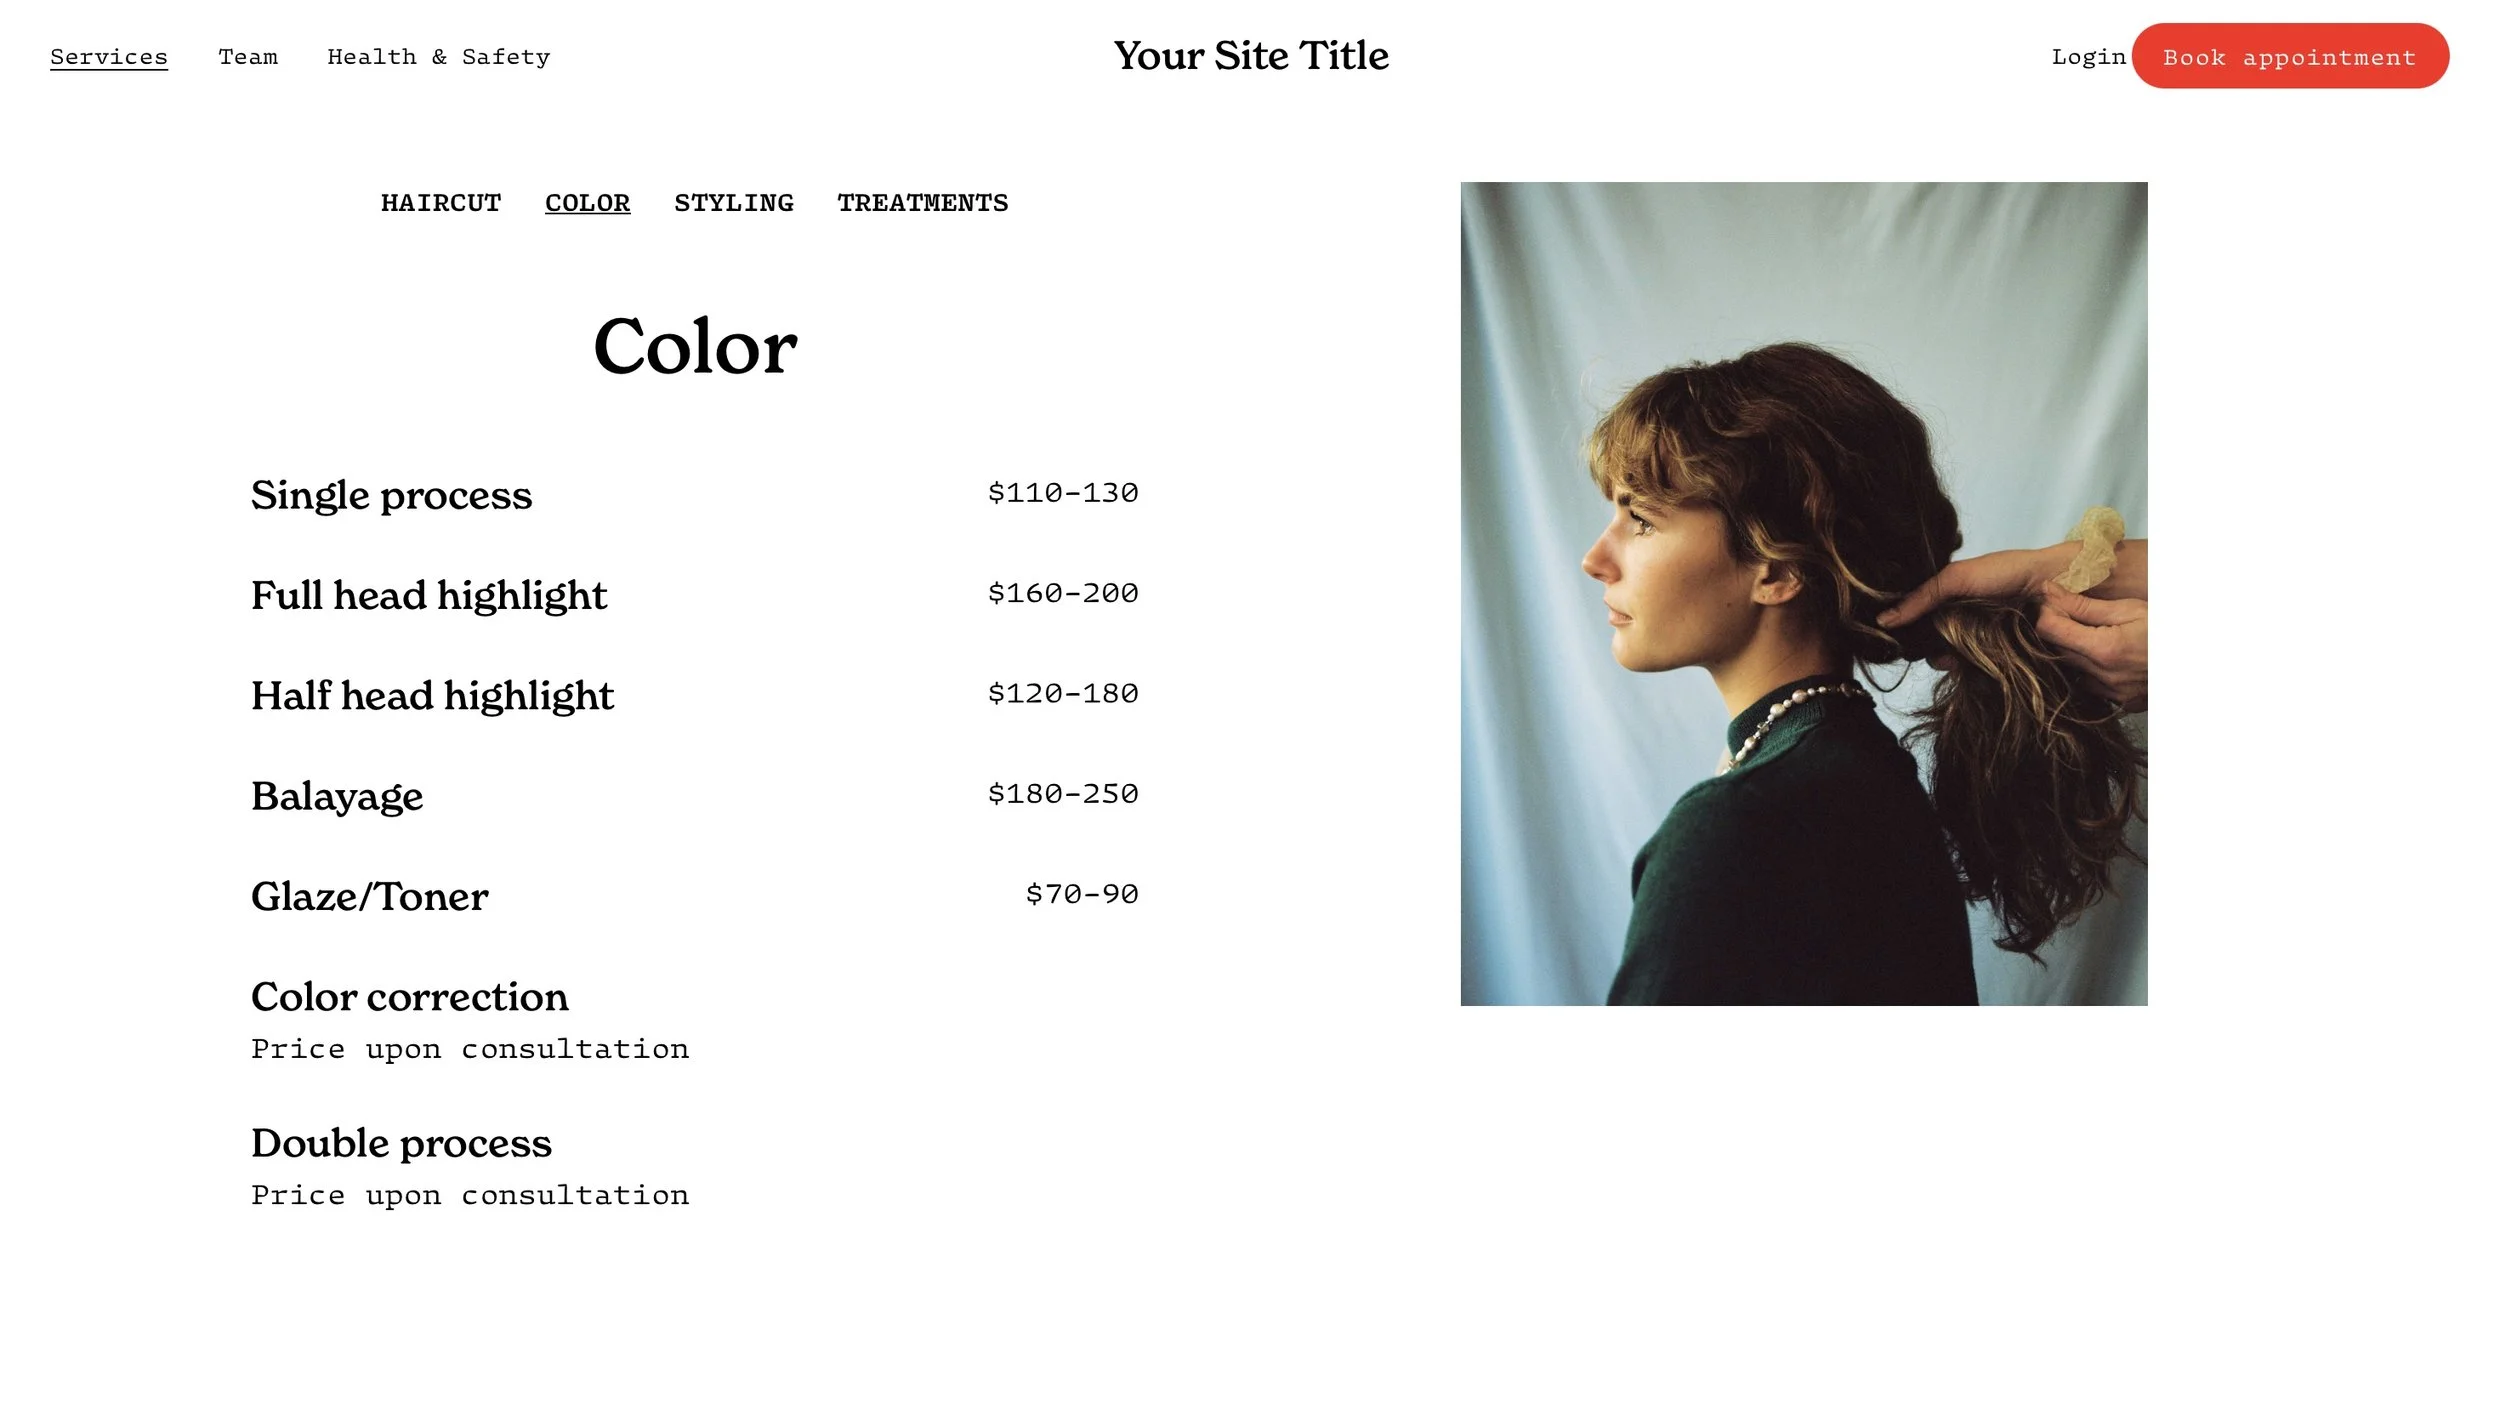This screenshot has width=2500, height=1427.
Task: Click the Glaze/Toner service name
Action: (x=370, y=896)
